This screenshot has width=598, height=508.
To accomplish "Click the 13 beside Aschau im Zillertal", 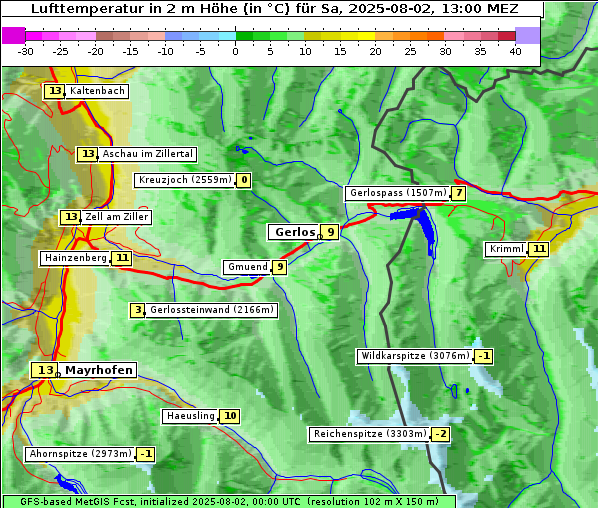I will tap(88, 154).
